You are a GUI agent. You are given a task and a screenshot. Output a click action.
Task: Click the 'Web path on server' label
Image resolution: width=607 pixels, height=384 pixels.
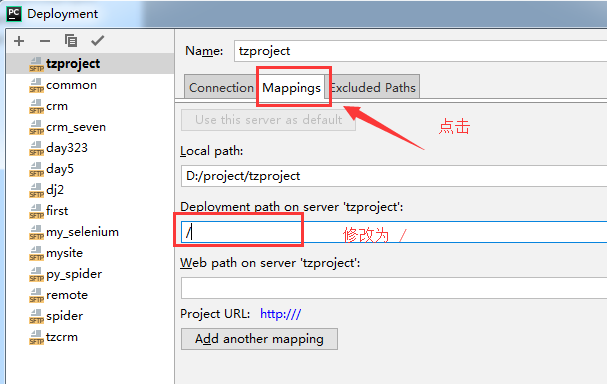click(x=270, y=263)
